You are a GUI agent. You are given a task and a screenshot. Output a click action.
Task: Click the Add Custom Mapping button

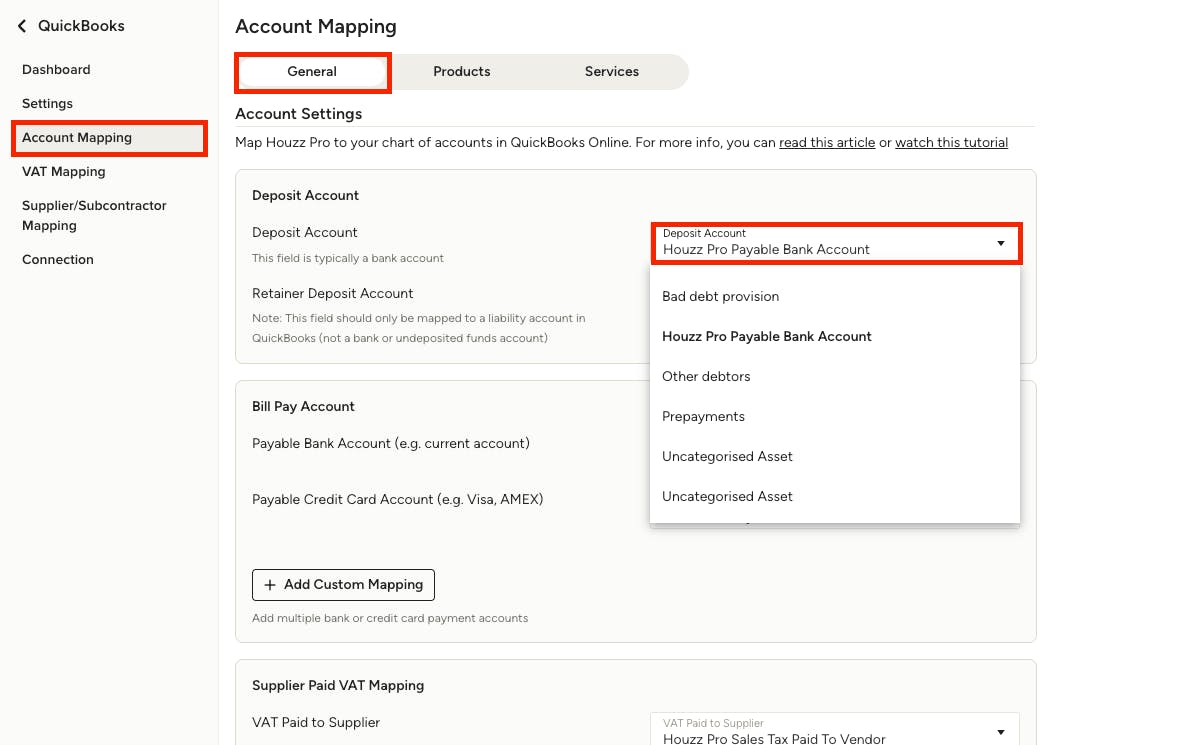[343, 585]
